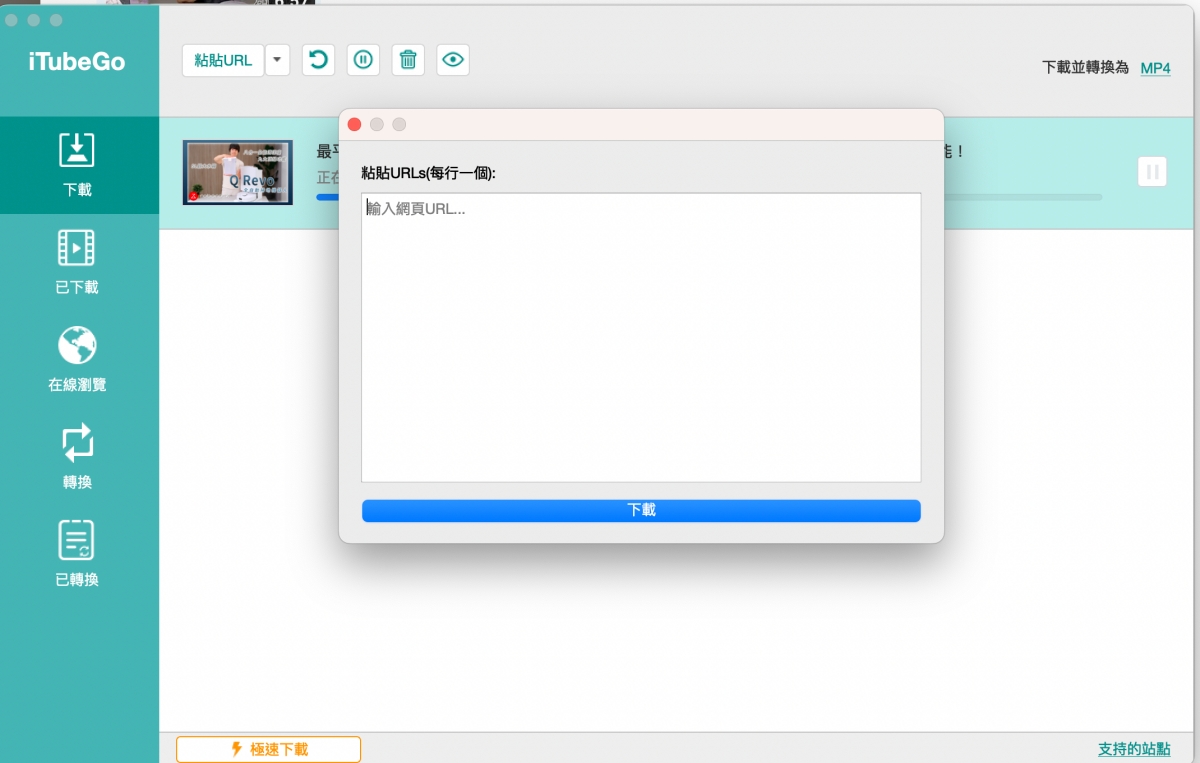Open the 下載 (Download) sidebar section
1200x763 pixels.
(x=78, y=164)
